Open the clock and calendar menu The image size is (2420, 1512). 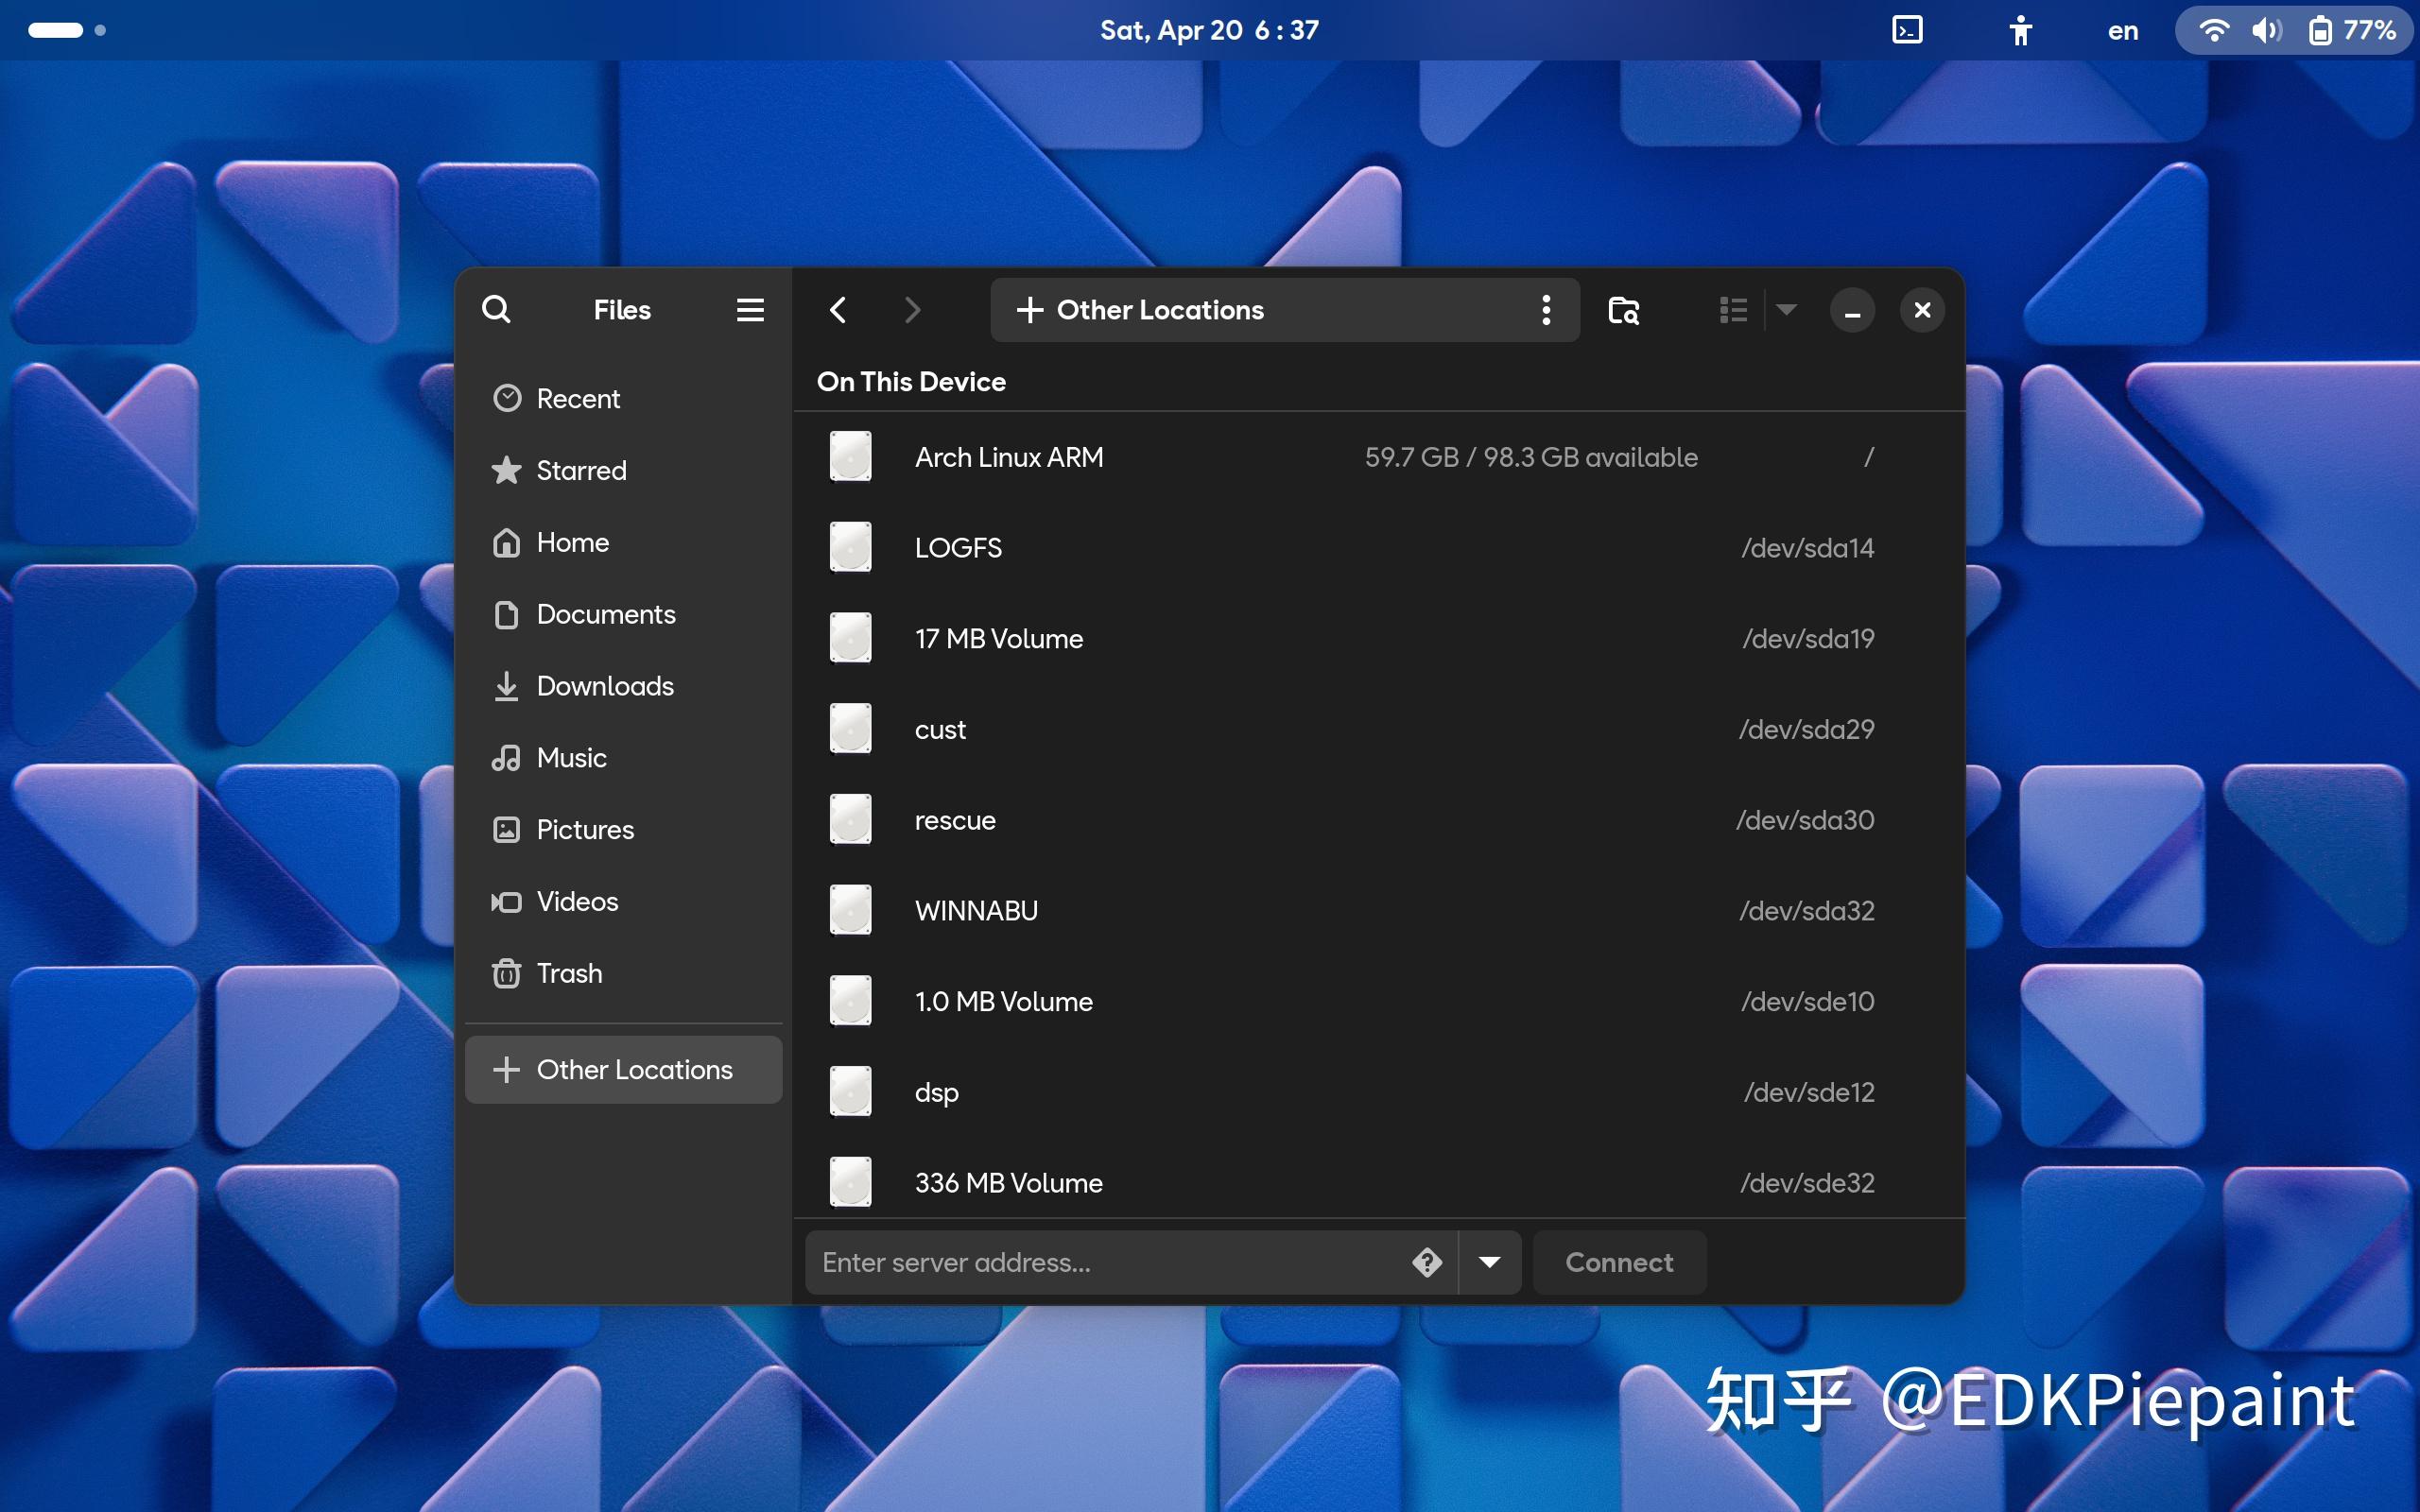tap(1207, 29)
